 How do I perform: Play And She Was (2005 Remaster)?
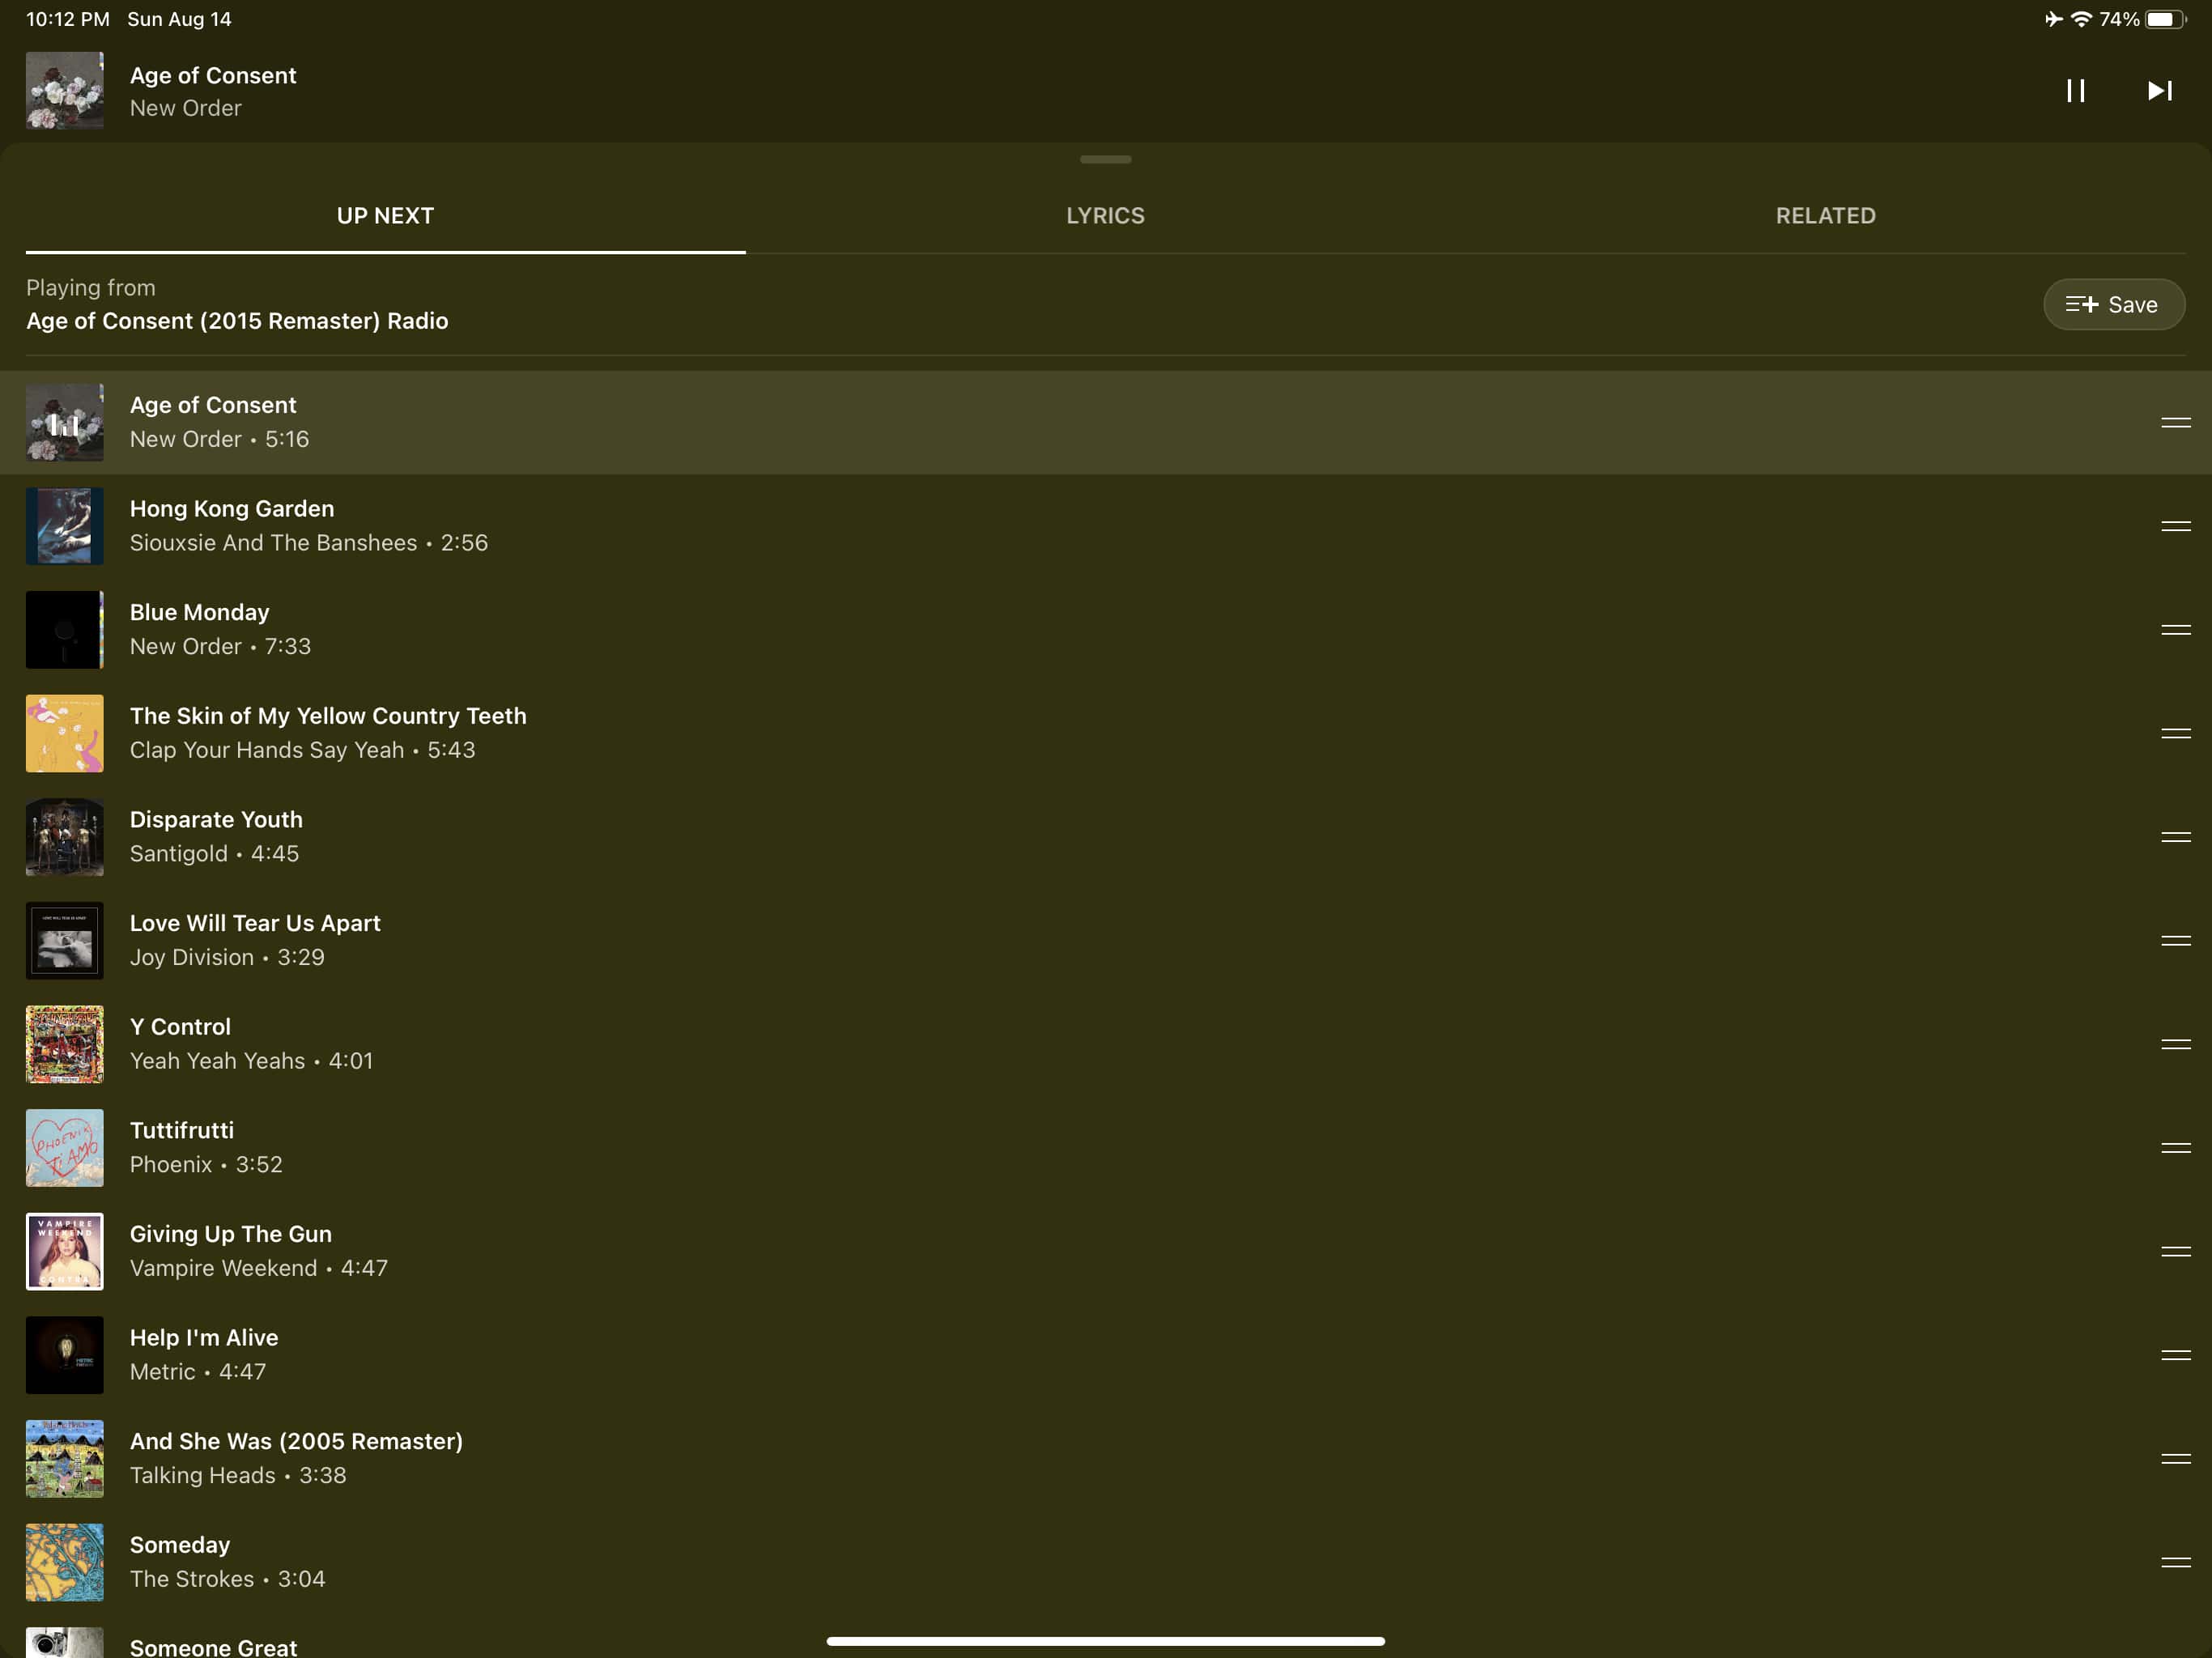point(296,1458)
